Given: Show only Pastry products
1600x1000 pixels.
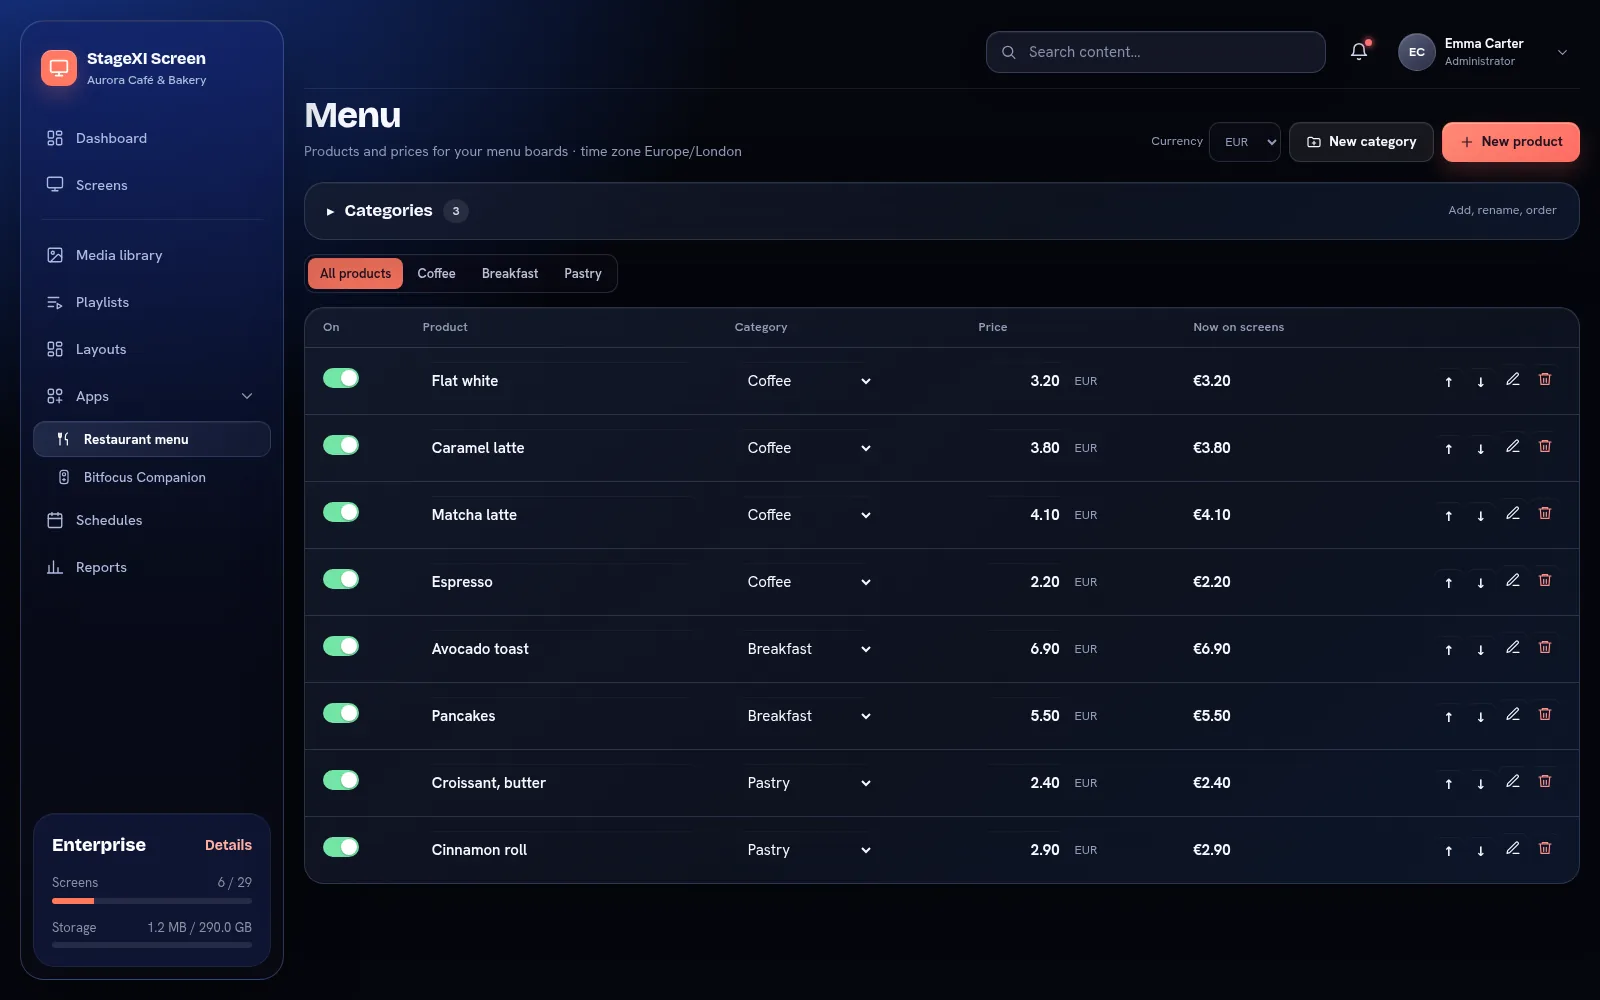Looking at the screenshot, I should point(583,274).
